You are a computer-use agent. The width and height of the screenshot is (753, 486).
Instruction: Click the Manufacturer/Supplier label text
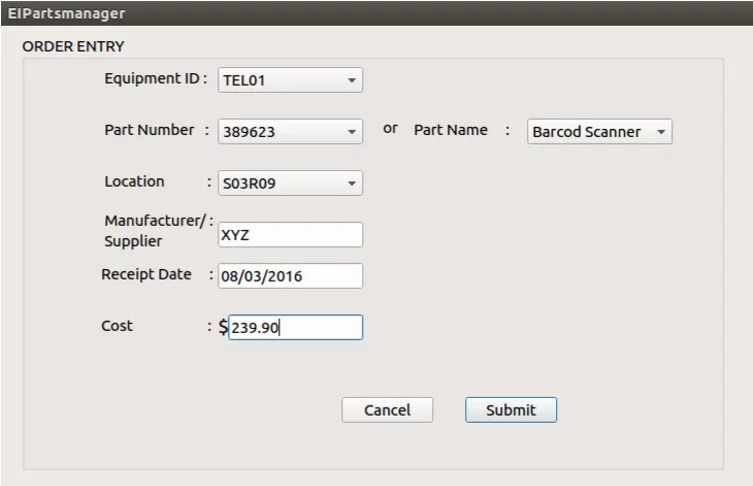tap(155, 231)
